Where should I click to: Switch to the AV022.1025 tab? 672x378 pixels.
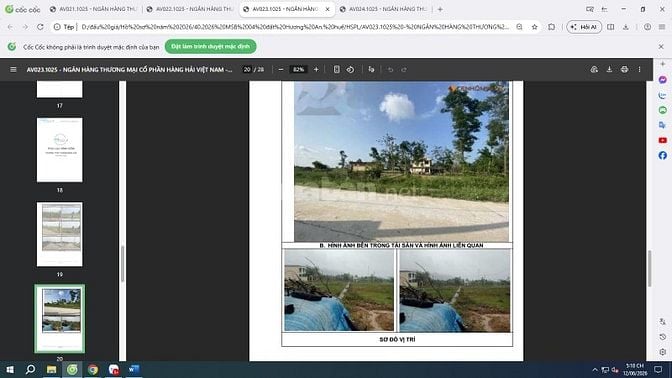191,9
